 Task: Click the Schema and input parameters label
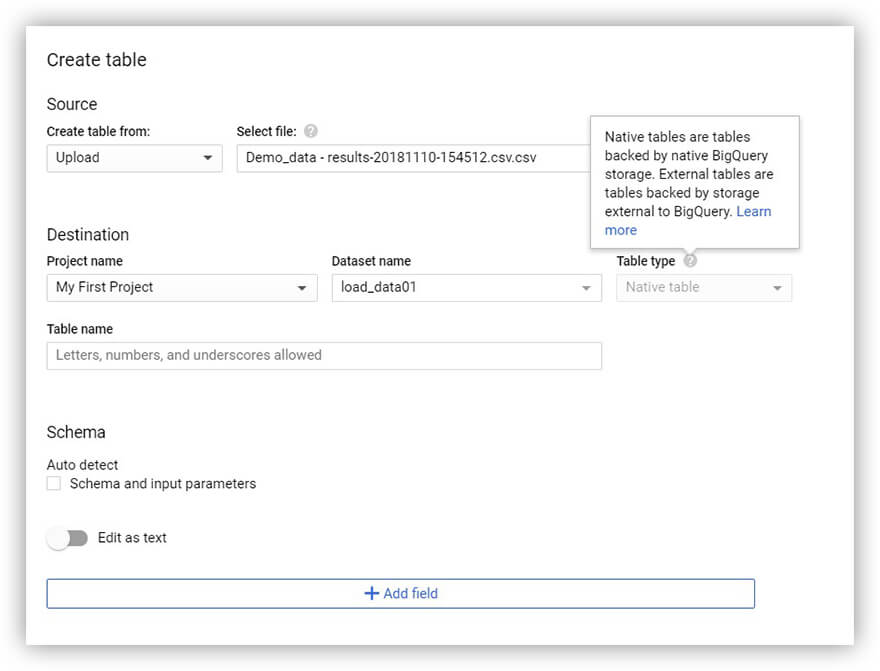coord(163,484)
